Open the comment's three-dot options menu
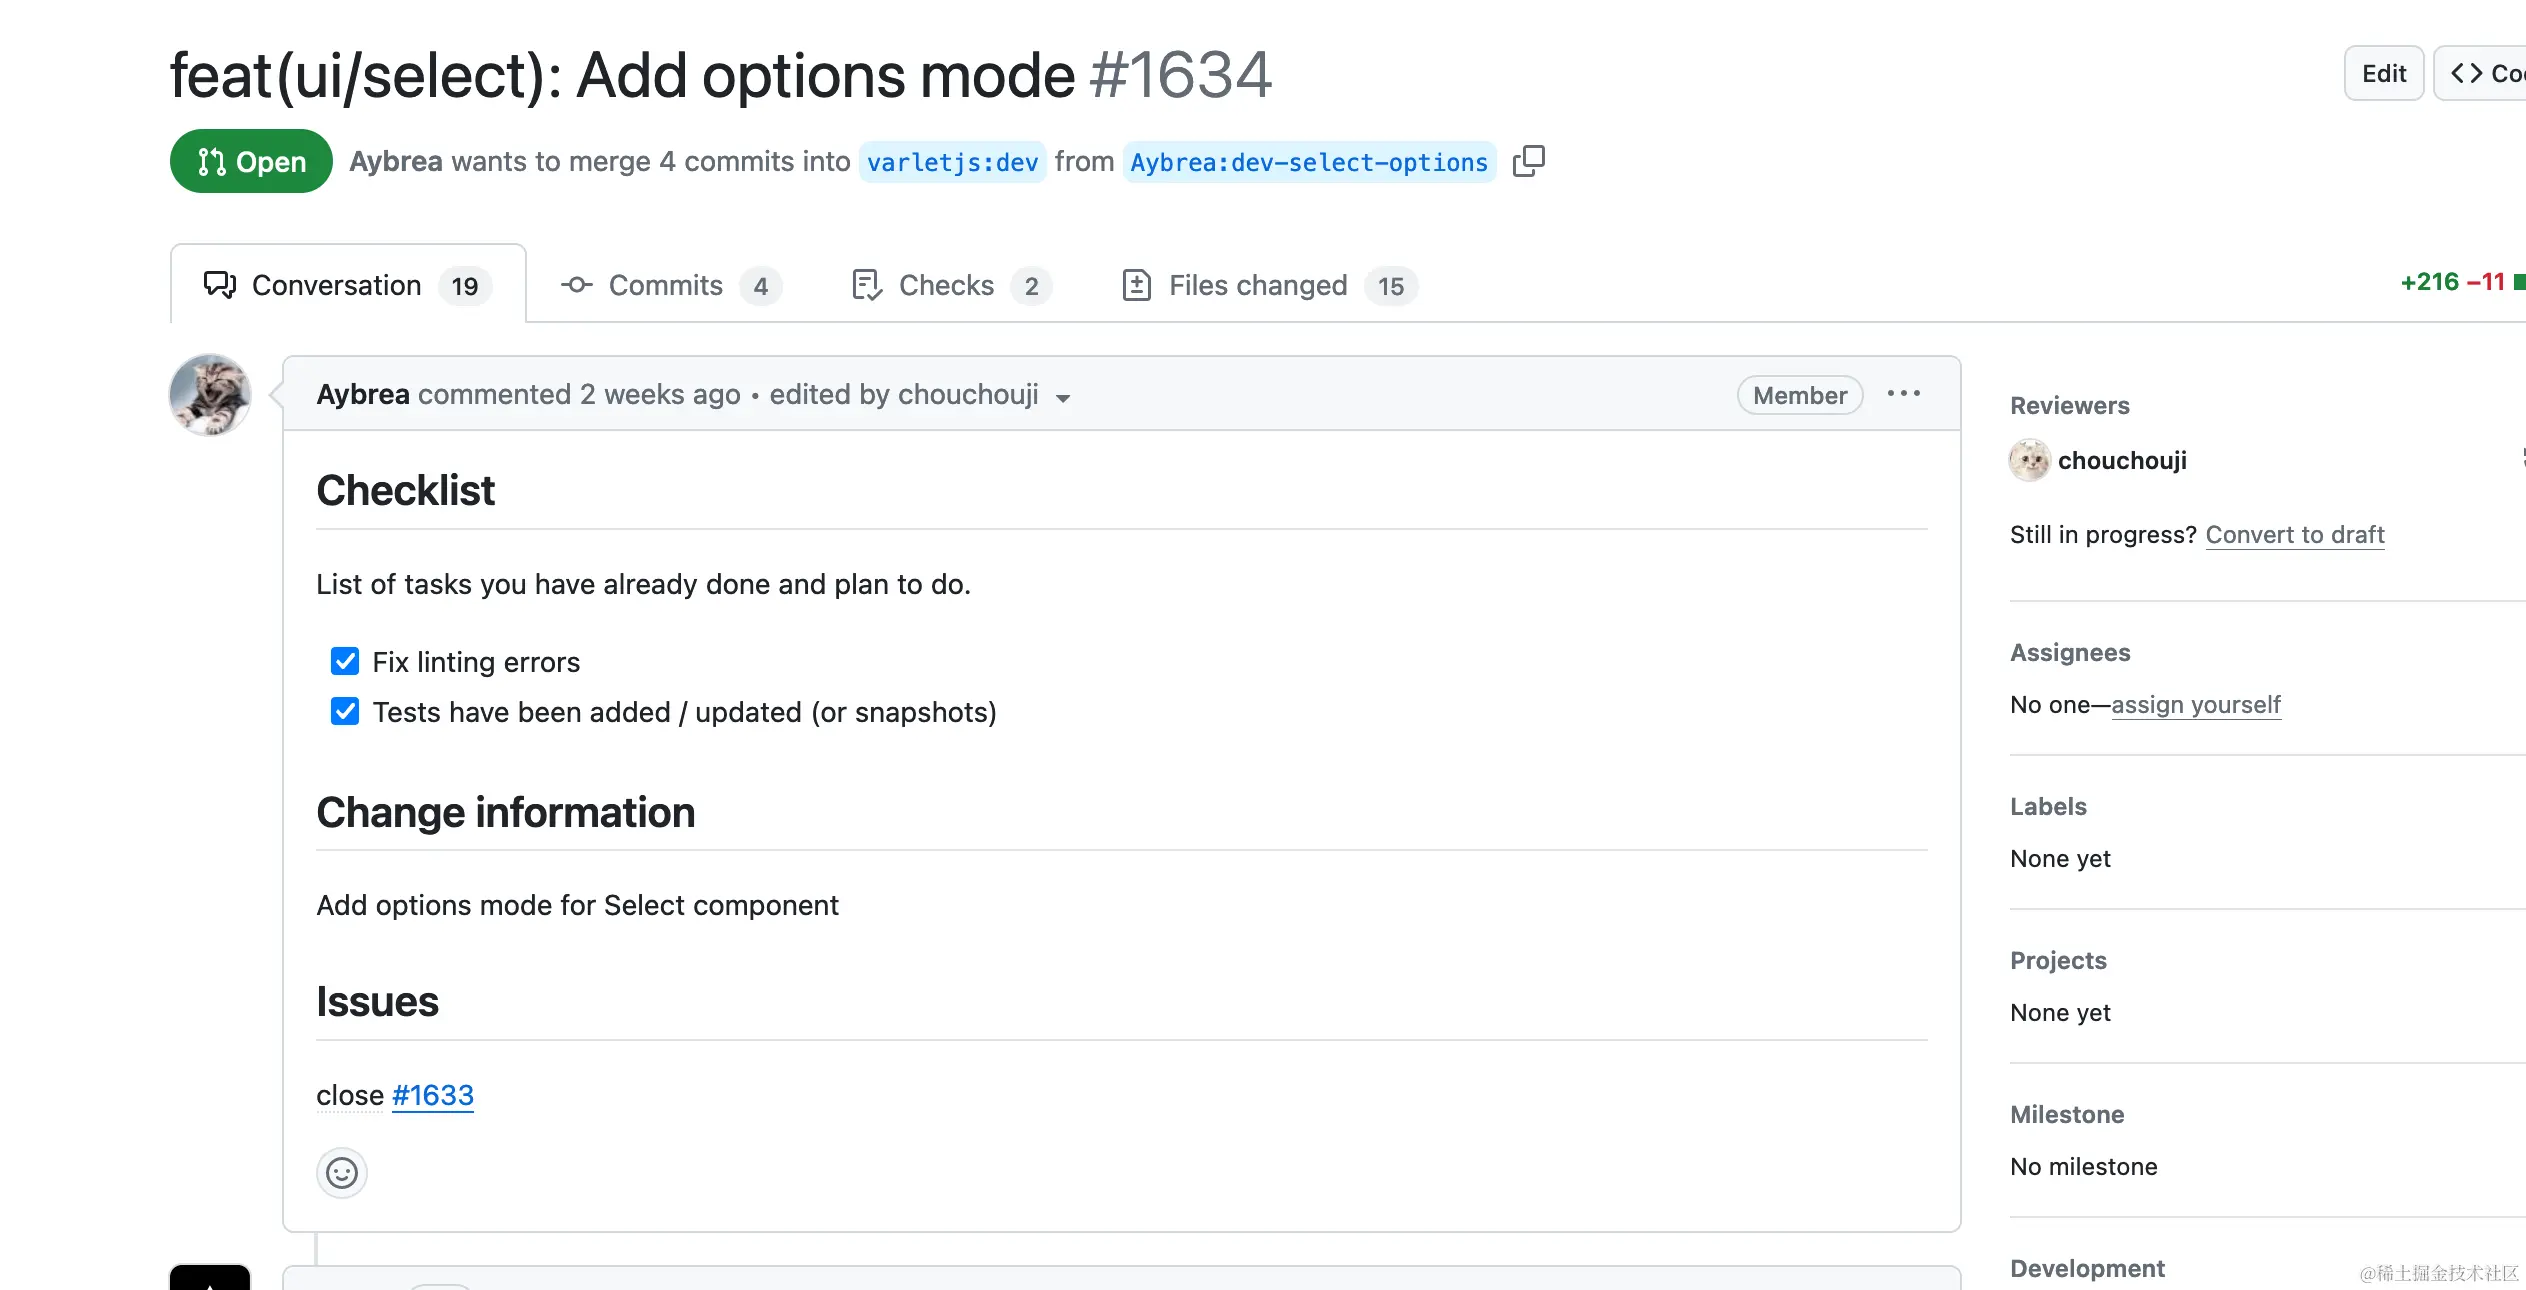The height and width of the screenshot is (1290, 2526). click(x=1903, y=394)
